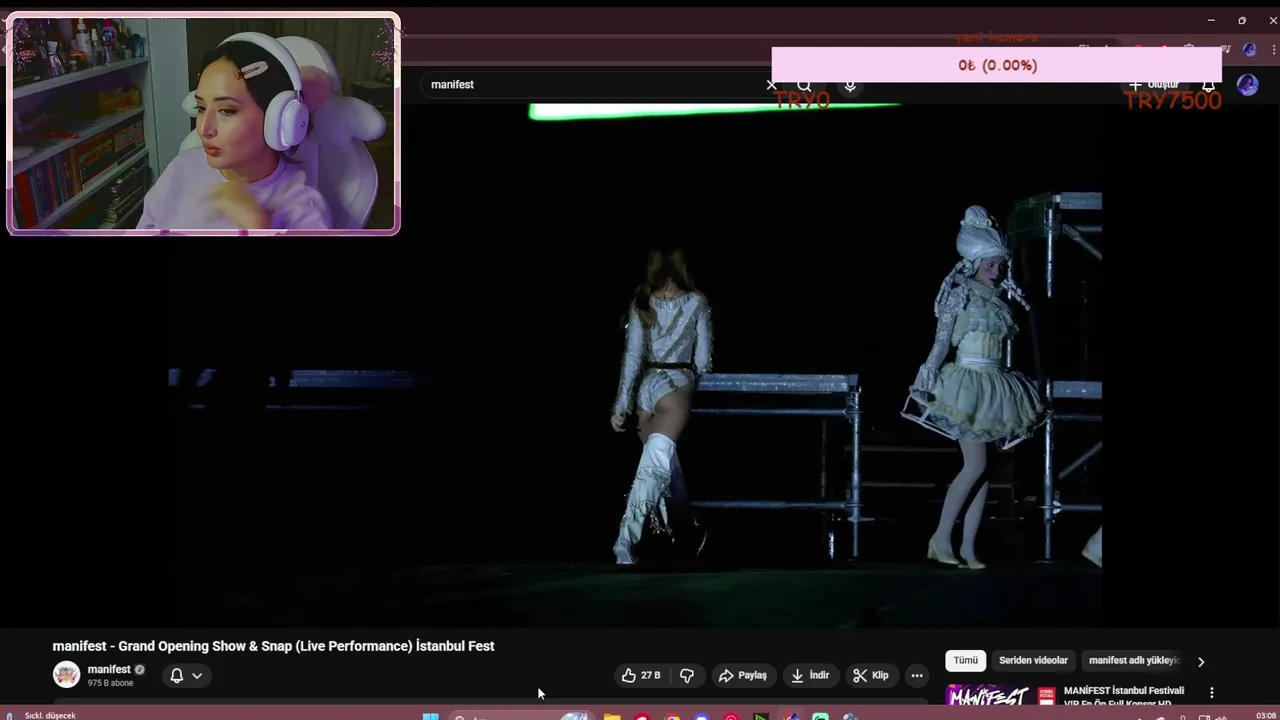Click the İndir download button
This screenshot has width=1280, height=720.
click(810, 675)
